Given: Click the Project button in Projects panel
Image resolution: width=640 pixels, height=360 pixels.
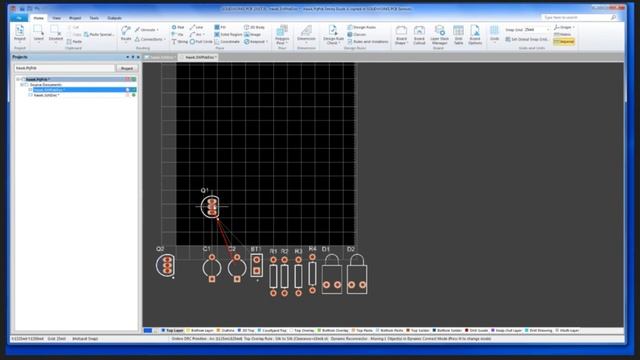Looking at the screenshot, I should (127, 68).
